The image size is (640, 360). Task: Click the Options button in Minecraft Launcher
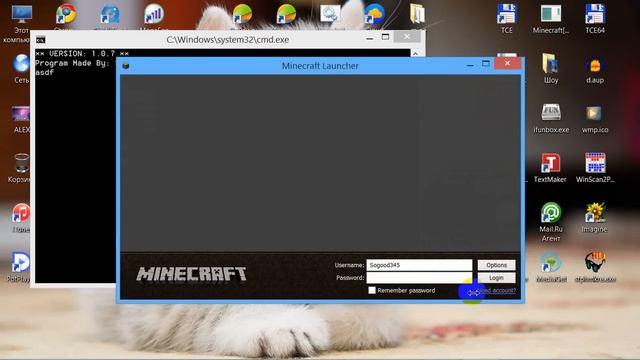[496, 265]
